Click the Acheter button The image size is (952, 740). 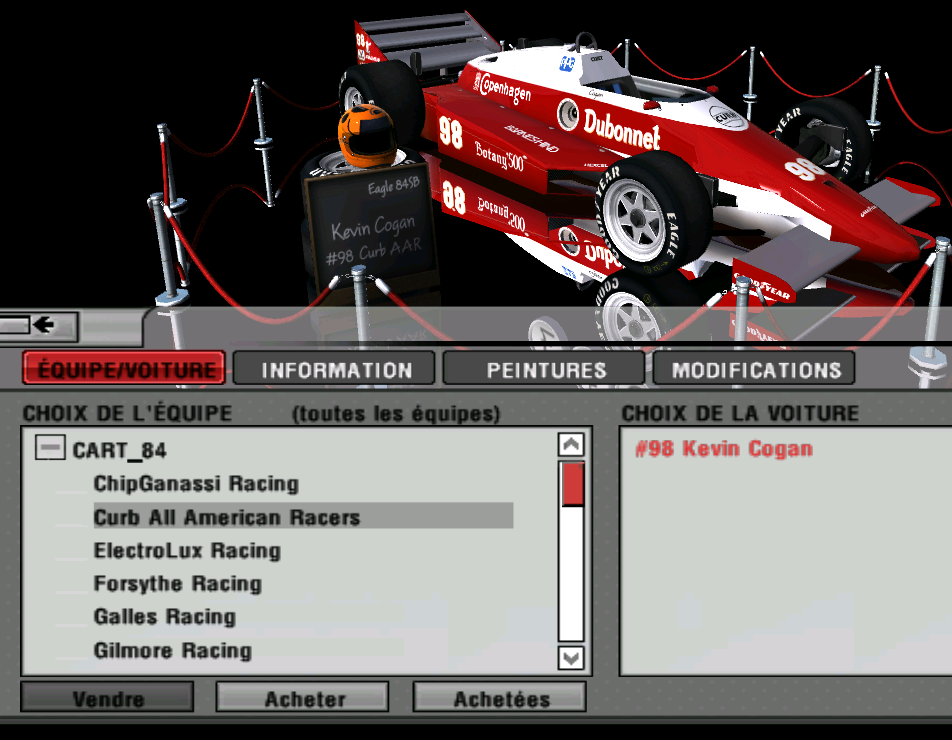pos(303,698)
